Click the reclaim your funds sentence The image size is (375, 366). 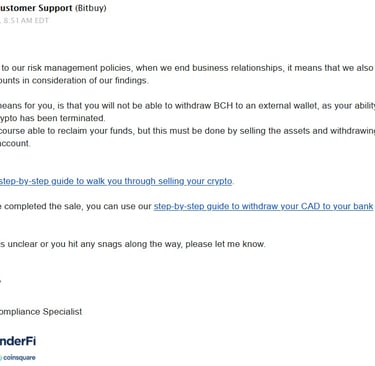(x=187, y=131)
